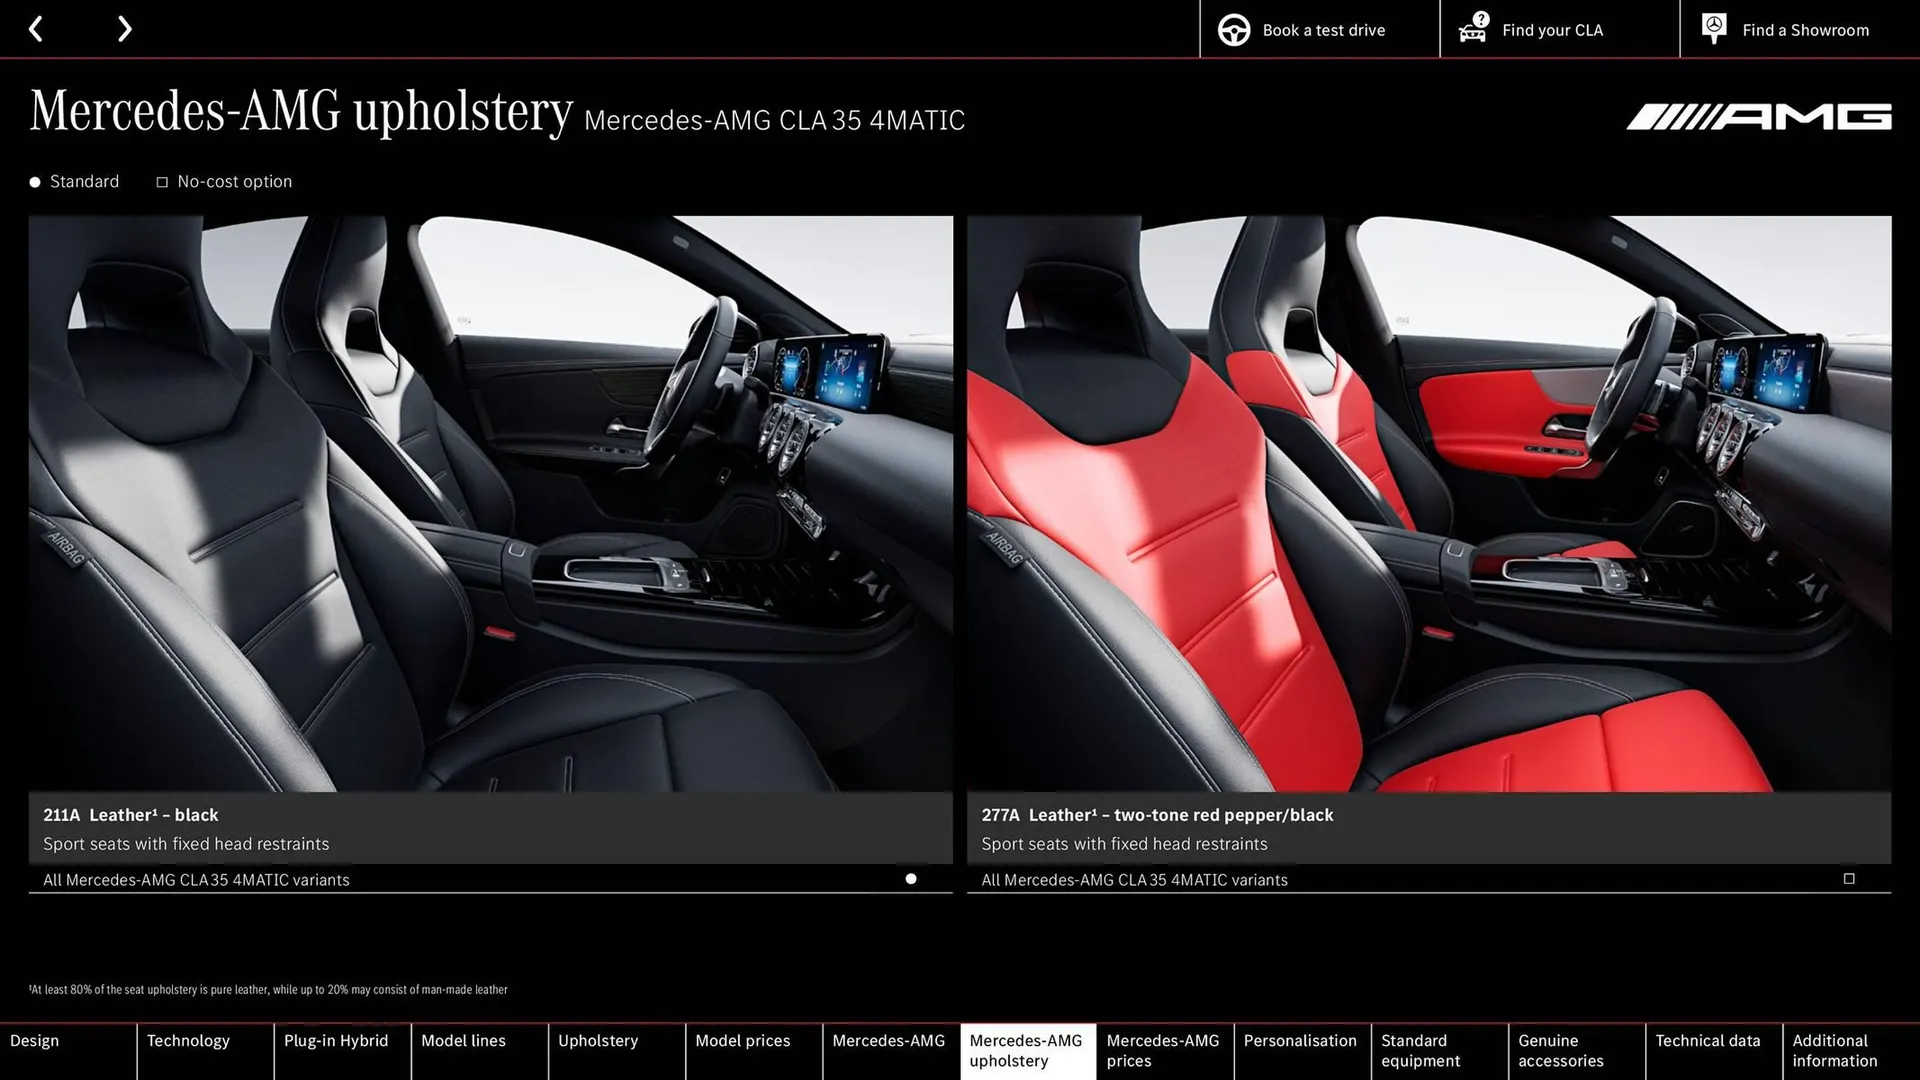
Task: Click the Standard legend dot icon
Action: (35, 182)
